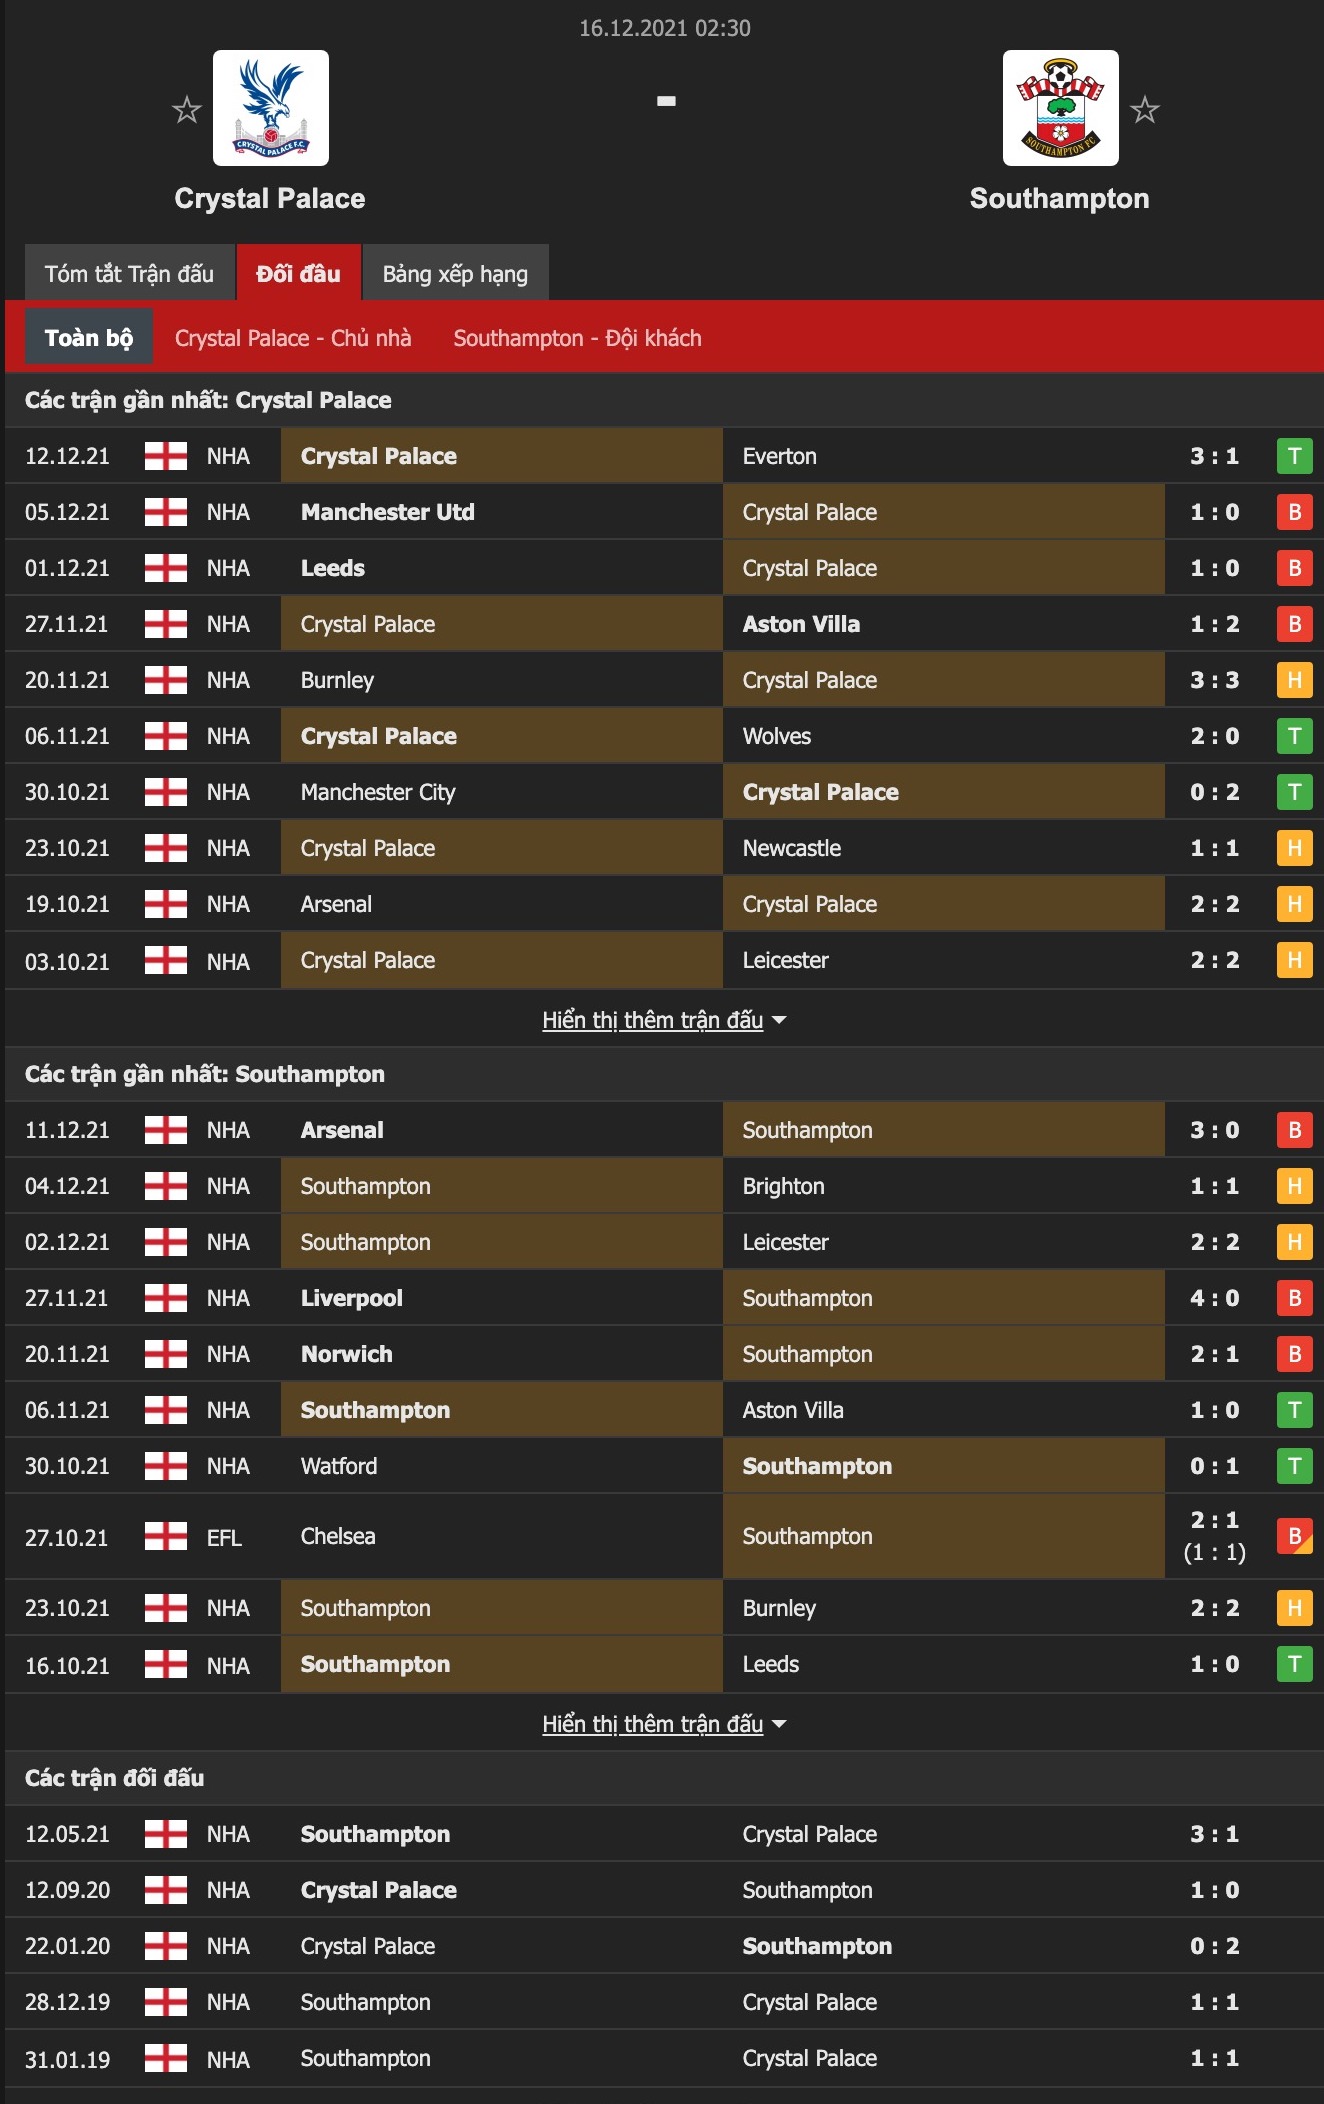The width and height of the screenshot is (1324, 2104).
Task: Open the Crystal Palace club crest
Action: coord(271,108)
